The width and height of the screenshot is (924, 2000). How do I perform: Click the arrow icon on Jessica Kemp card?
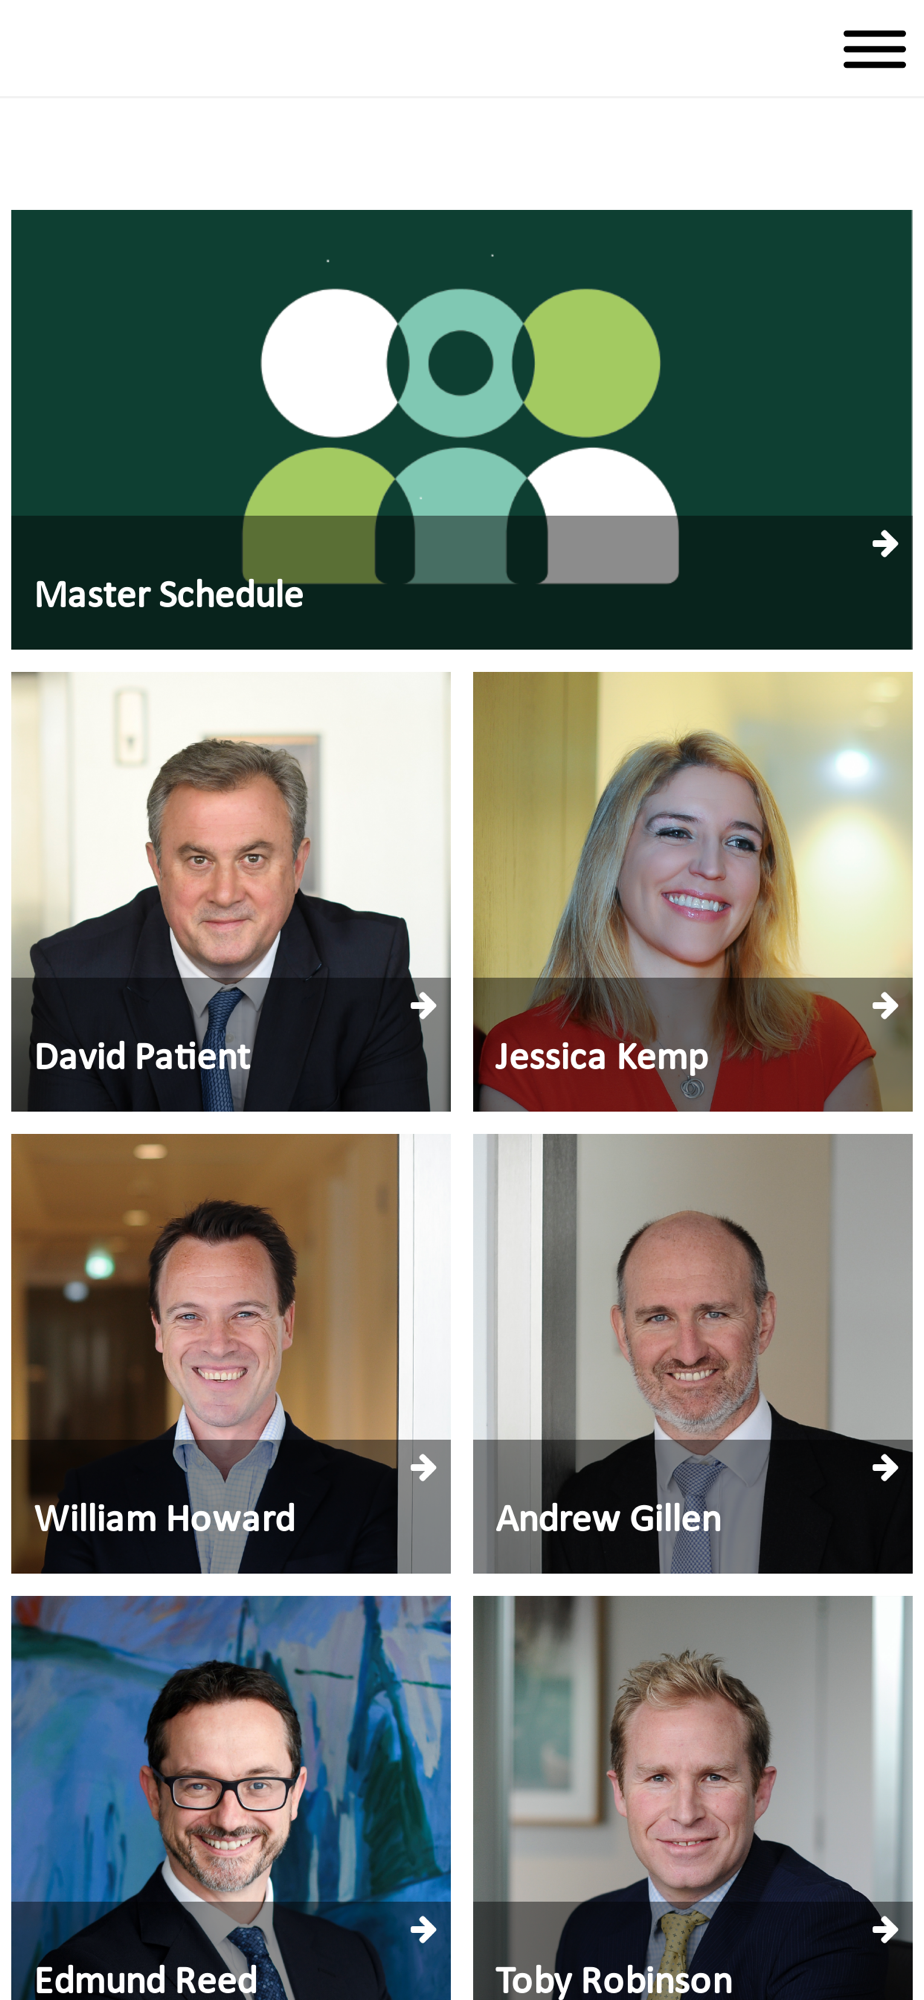[885, 1006]
